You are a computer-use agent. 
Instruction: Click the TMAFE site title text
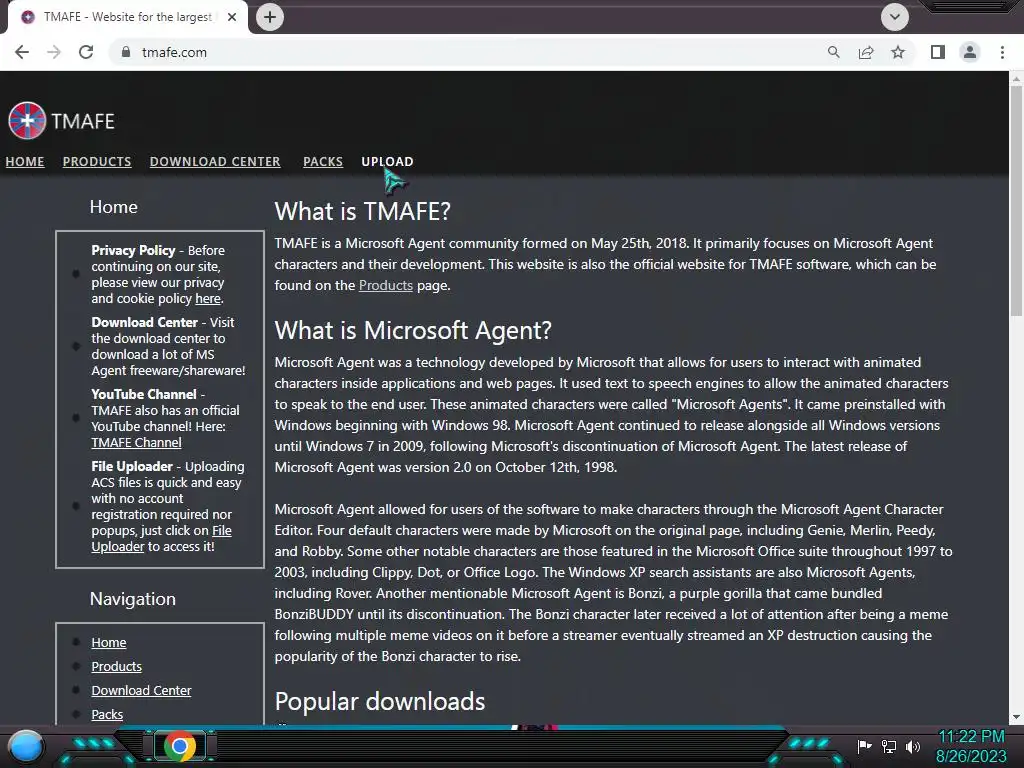click(x=83, y=121)
